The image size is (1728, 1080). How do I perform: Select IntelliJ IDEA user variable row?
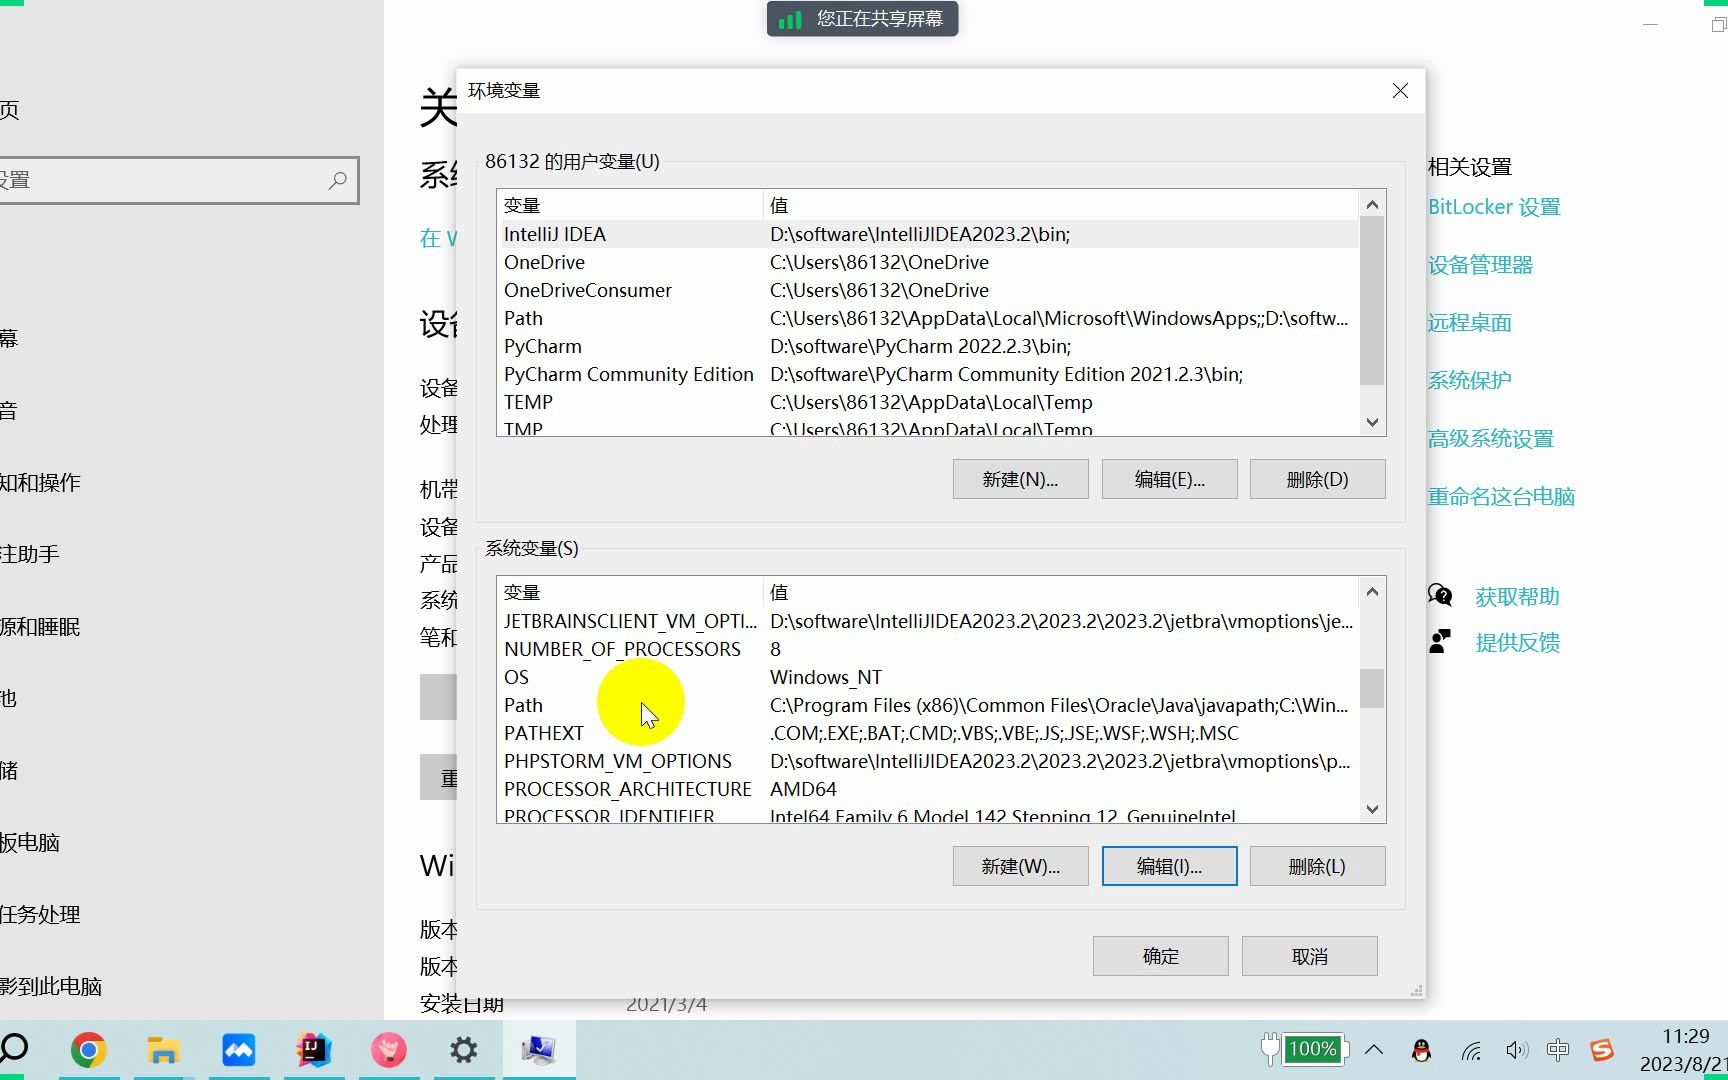tap(928, 234)
